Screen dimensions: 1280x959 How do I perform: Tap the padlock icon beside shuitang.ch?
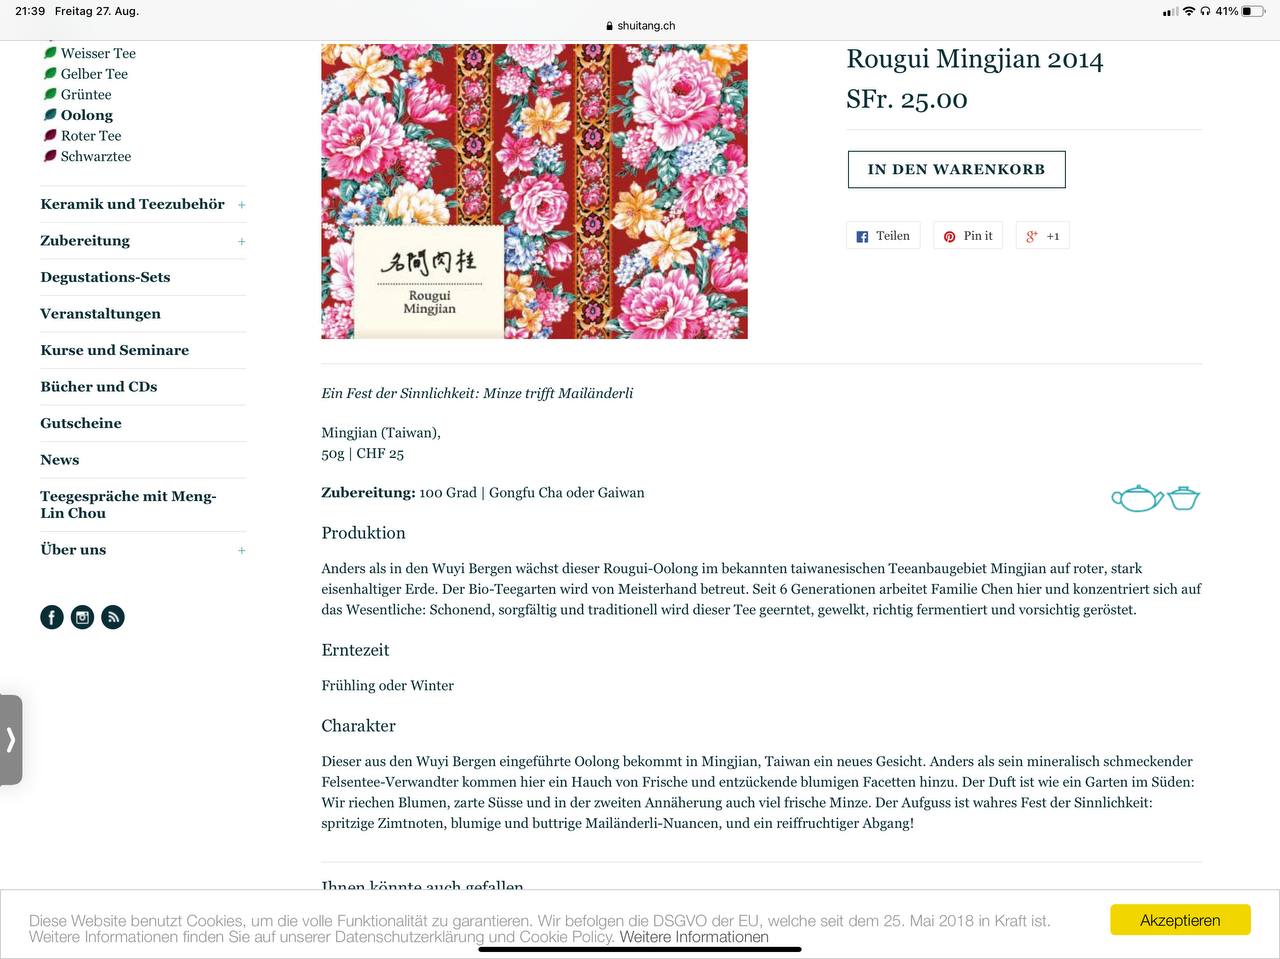pos(609,26)
